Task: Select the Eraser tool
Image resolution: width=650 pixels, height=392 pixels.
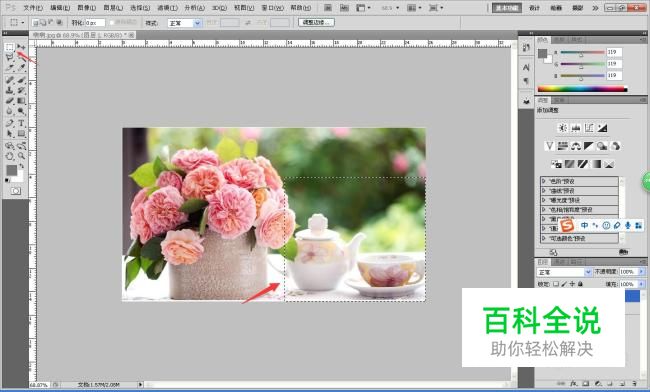Action: pyautogui.click(x=9, y=100)
